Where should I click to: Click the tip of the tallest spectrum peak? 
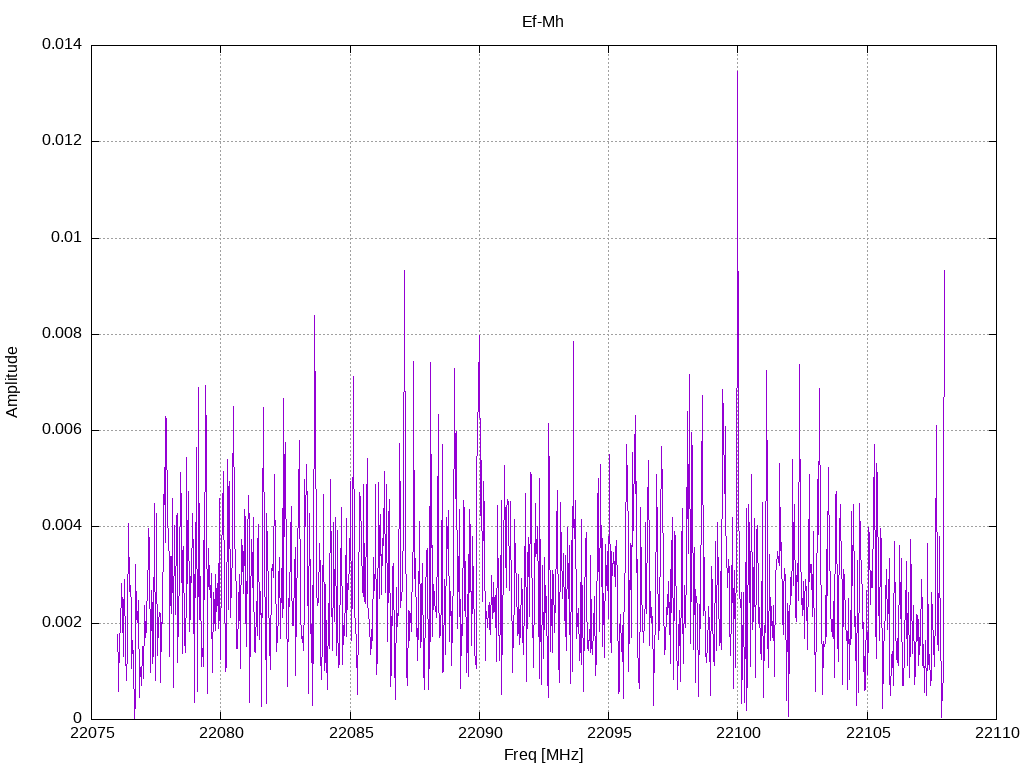pyautogui.click(x=737, y=71)
